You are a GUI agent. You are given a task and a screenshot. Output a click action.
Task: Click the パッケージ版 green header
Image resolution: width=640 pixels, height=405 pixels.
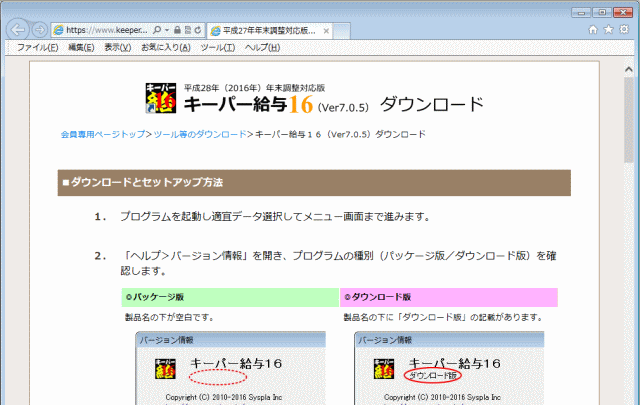click(x=230, y=297)
